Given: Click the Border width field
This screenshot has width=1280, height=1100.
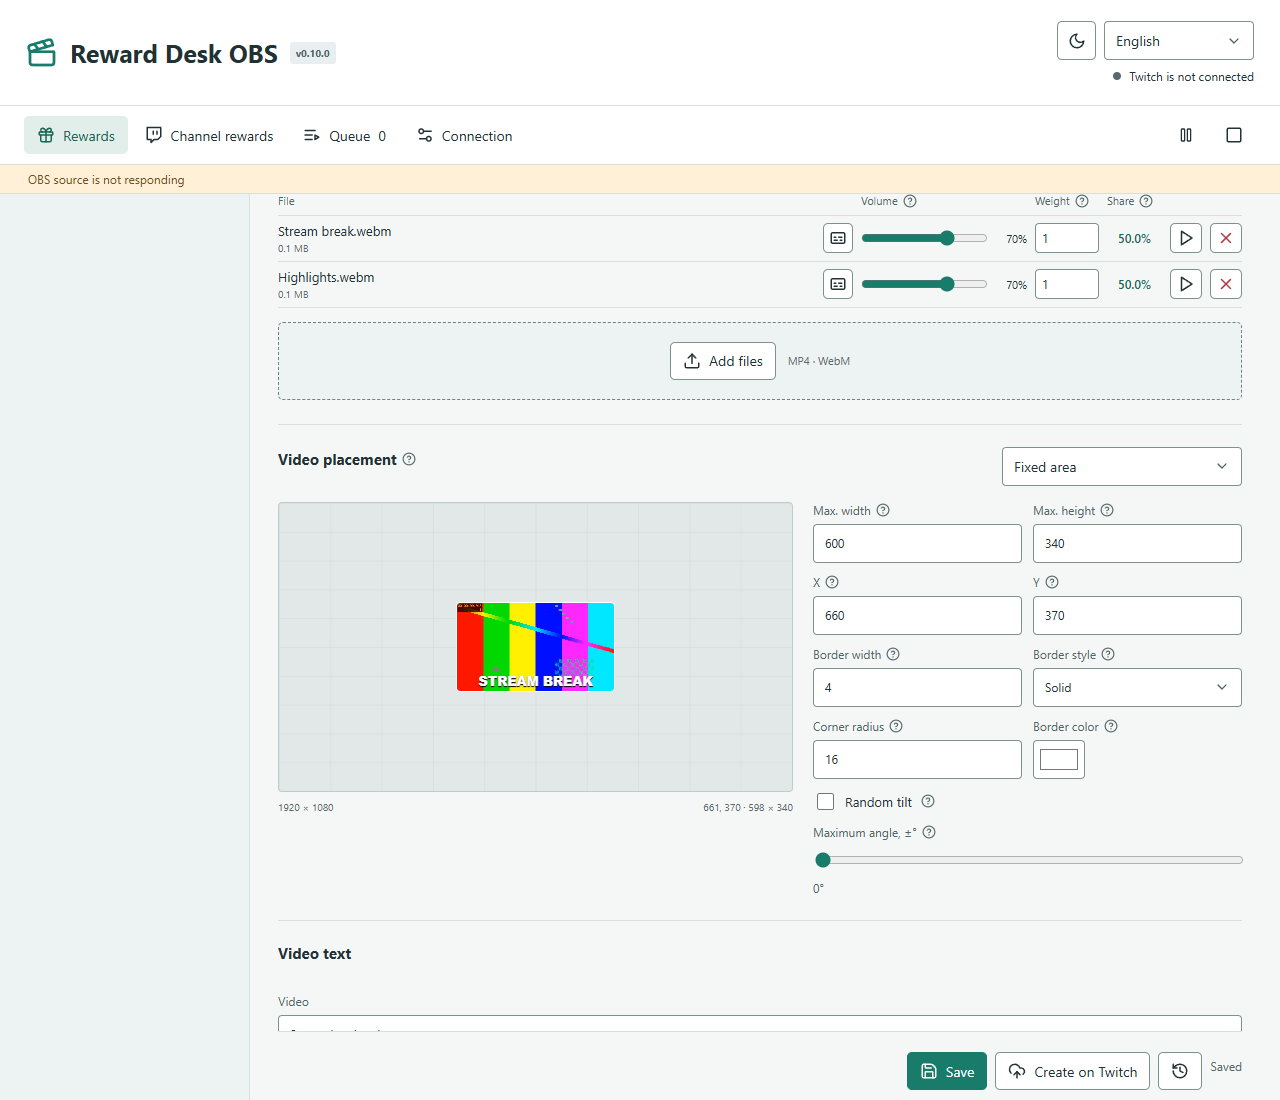Looking at the screenshot, I should pos(917,688).
